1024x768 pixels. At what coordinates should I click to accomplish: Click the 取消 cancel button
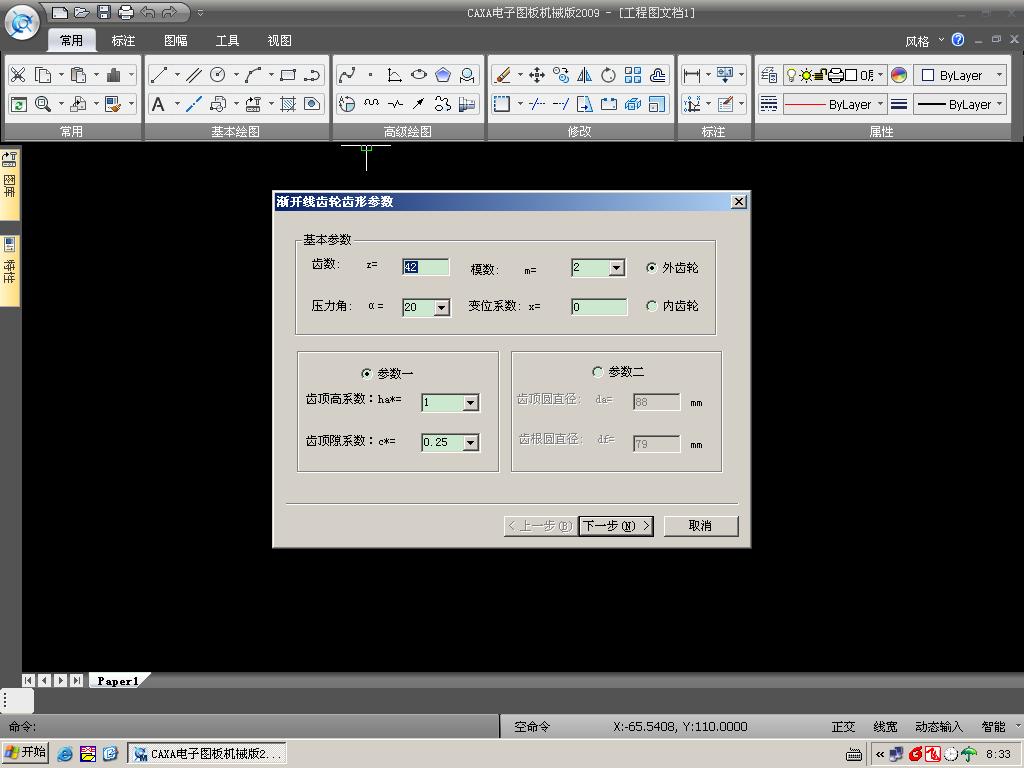pyautogui.click(x=701, y=526)
